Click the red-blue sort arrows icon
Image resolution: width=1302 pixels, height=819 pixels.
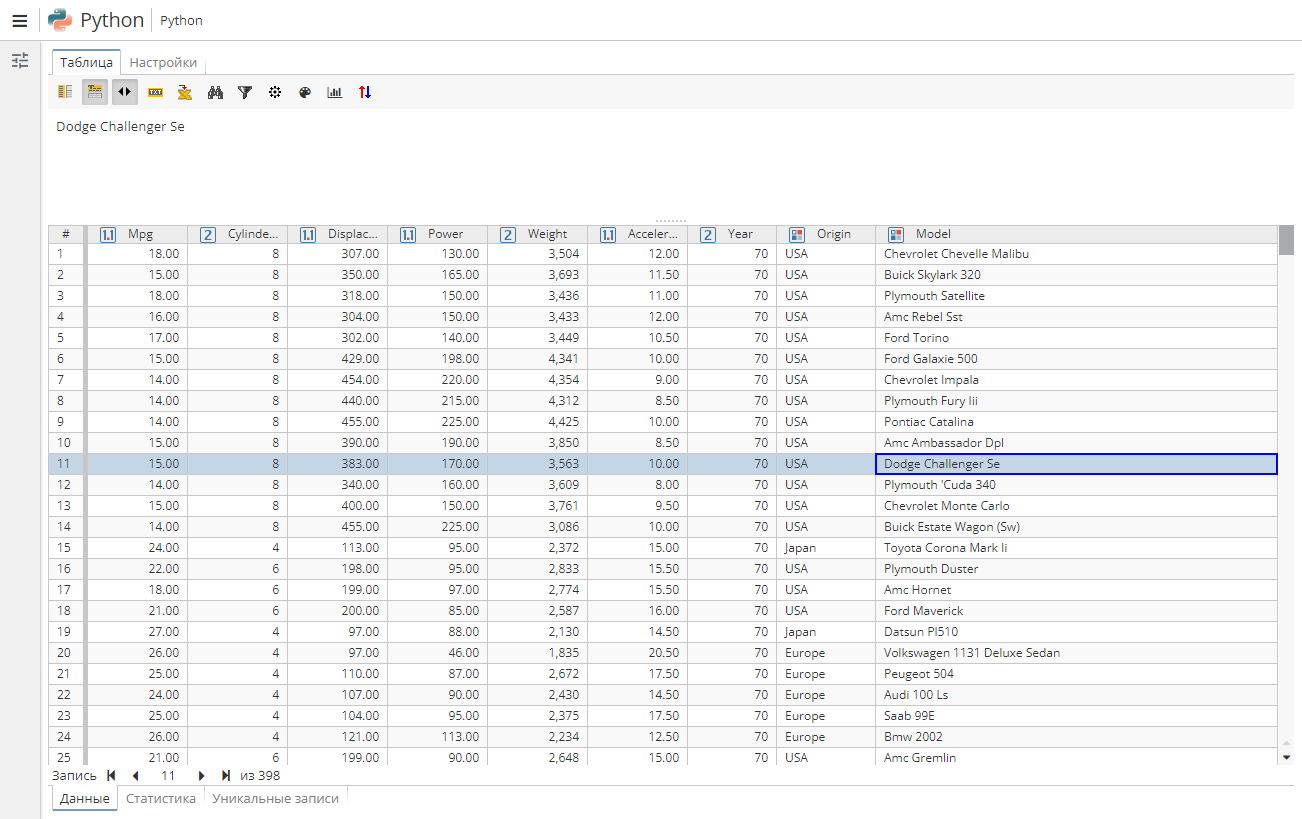(x=365, y=92)
